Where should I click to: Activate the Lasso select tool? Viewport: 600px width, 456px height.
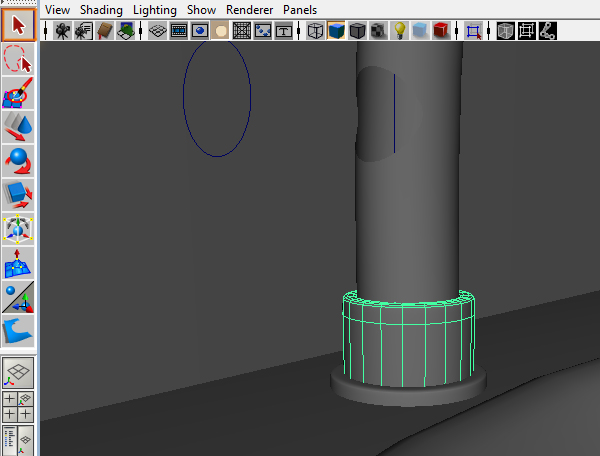pyautogui.click(x=18, y=59)
